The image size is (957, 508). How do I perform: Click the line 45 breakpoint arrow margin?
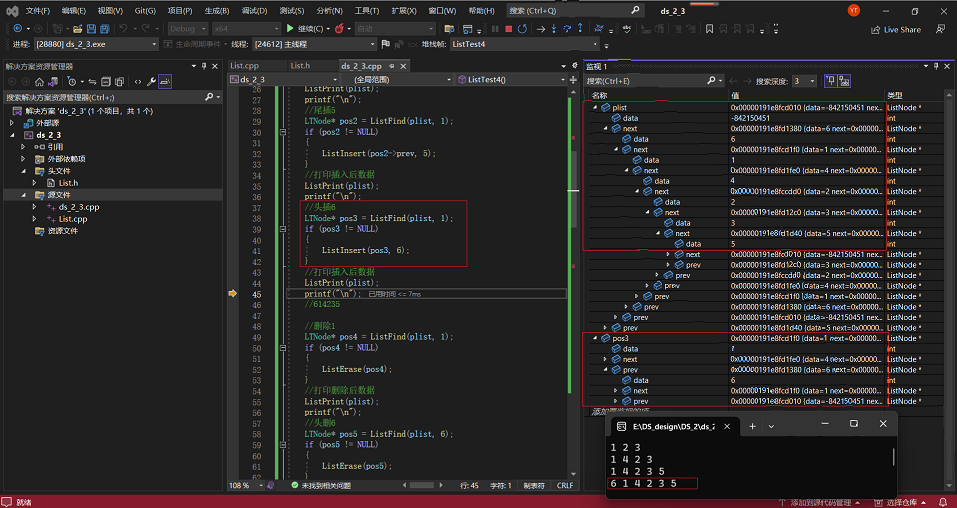233,294
